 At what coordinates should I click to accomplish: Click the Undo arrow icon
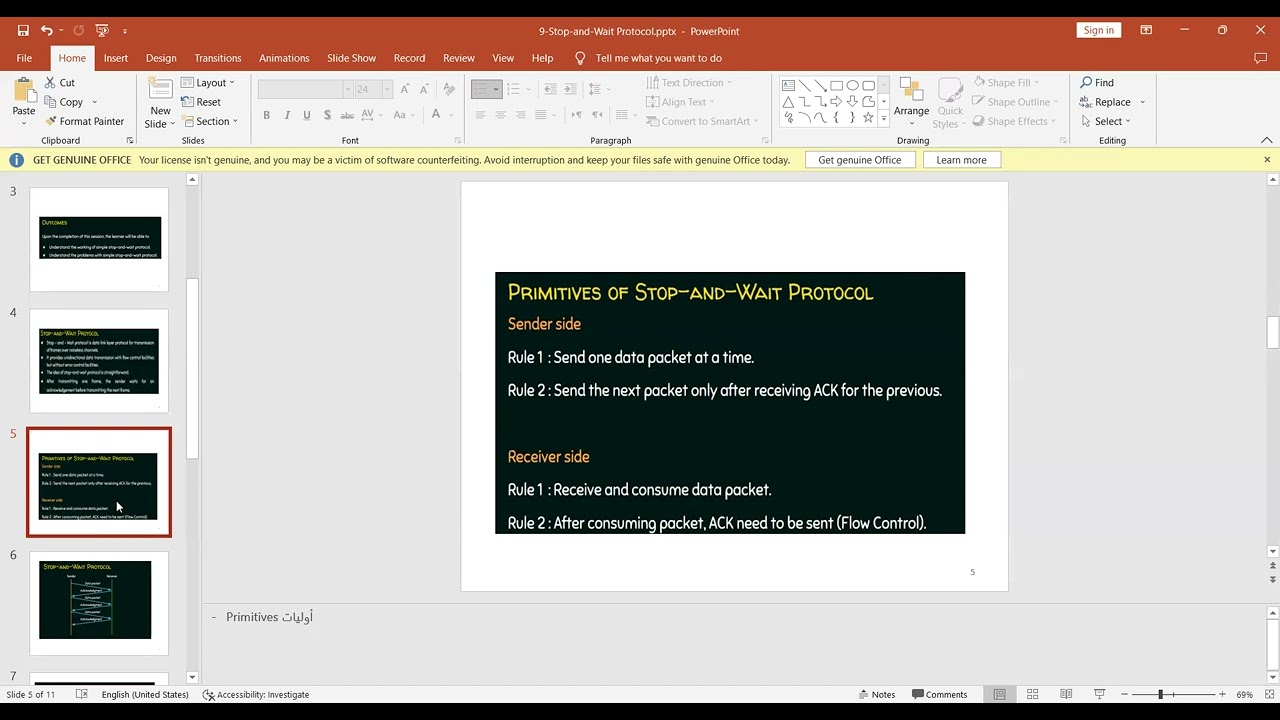tap(46, 31)
